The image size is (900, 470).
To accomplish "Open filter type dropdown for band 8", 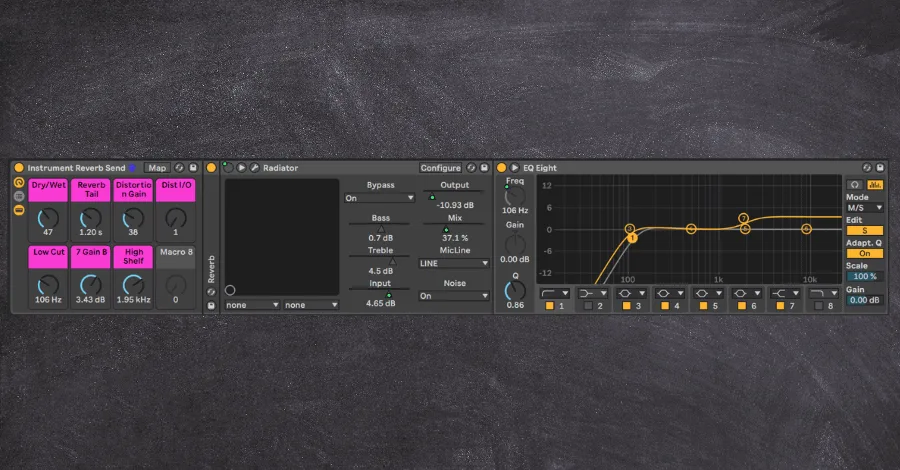I will point(824,293).
